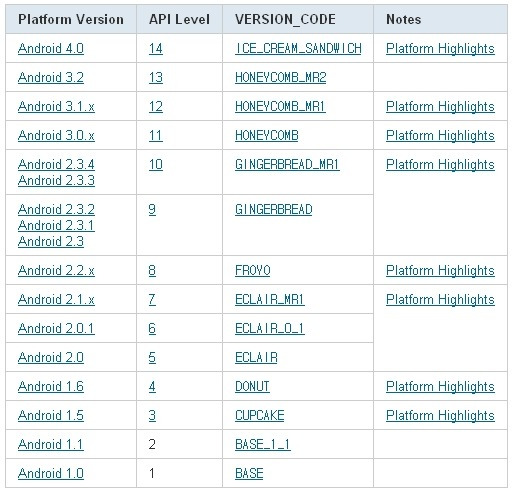Viewport: 514px width, 495px height.
Task: Open Platform Highlights in the GINGERBREAD_MR1 row
Action: pyautogui.click(x=440, y=165)
